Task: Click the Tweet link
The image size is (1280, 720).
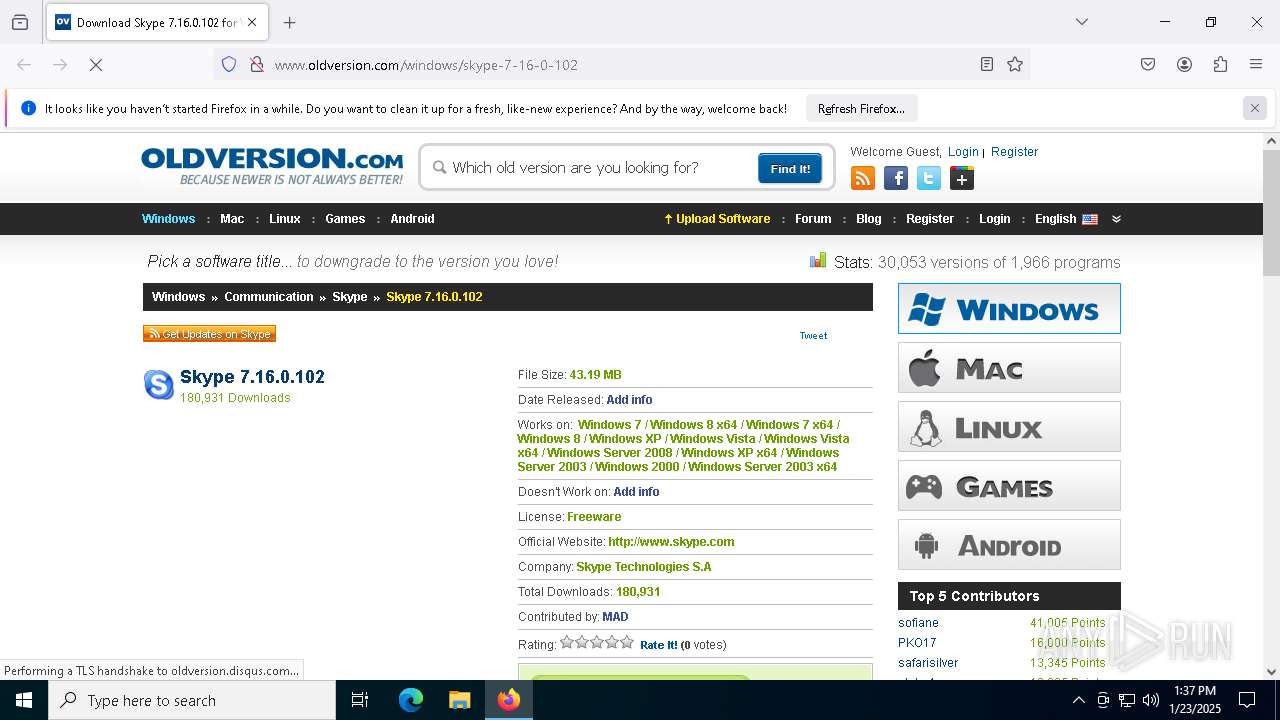Action: coord(813,336)
